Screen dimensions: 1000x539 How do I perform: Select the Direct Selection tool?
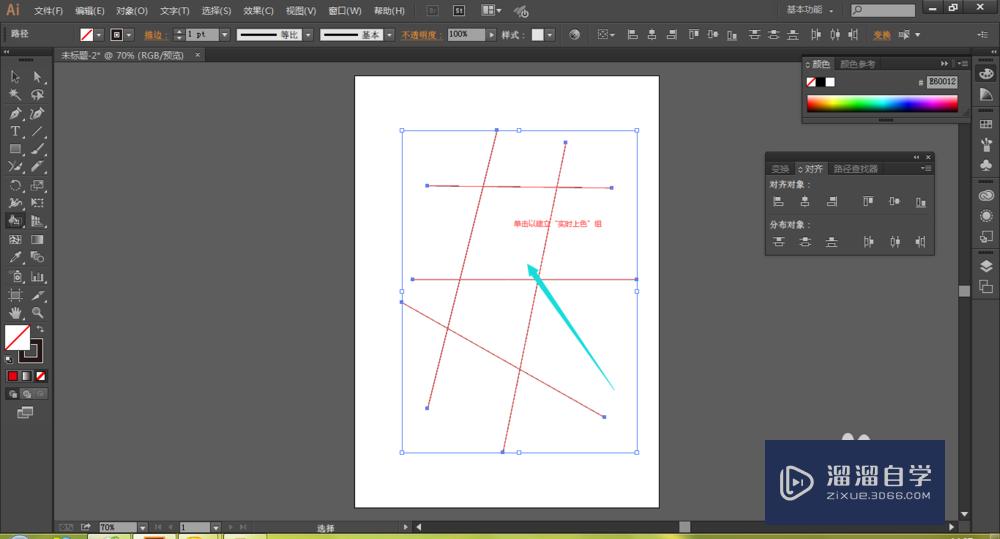click(38, 77)
